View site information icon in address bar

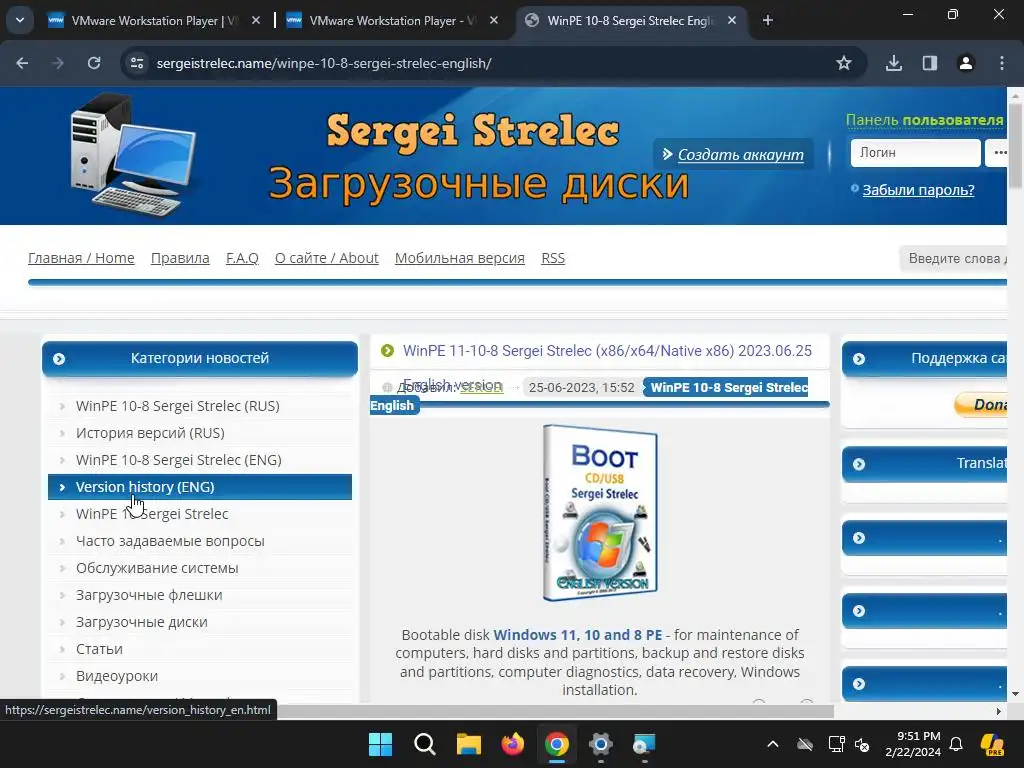(137, 63)
